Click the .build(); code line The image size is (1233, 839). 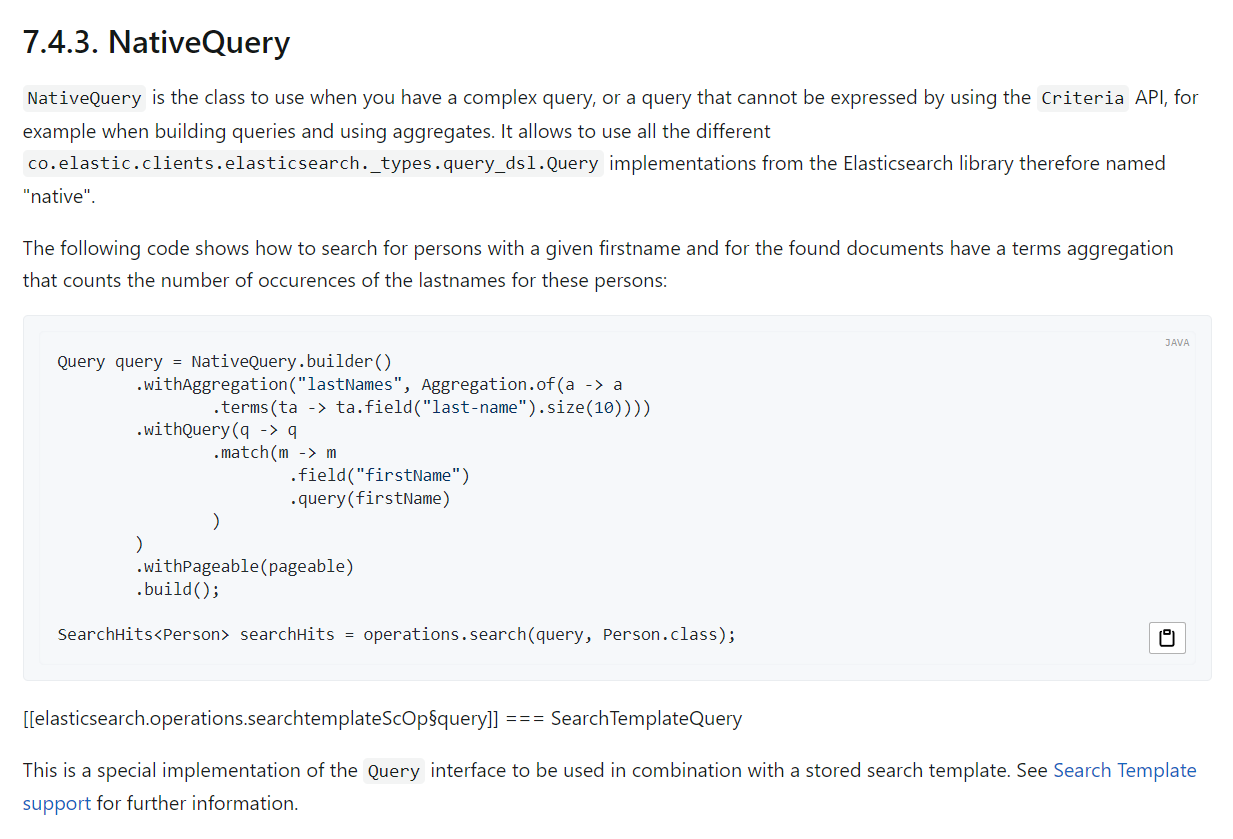(177, 589)
